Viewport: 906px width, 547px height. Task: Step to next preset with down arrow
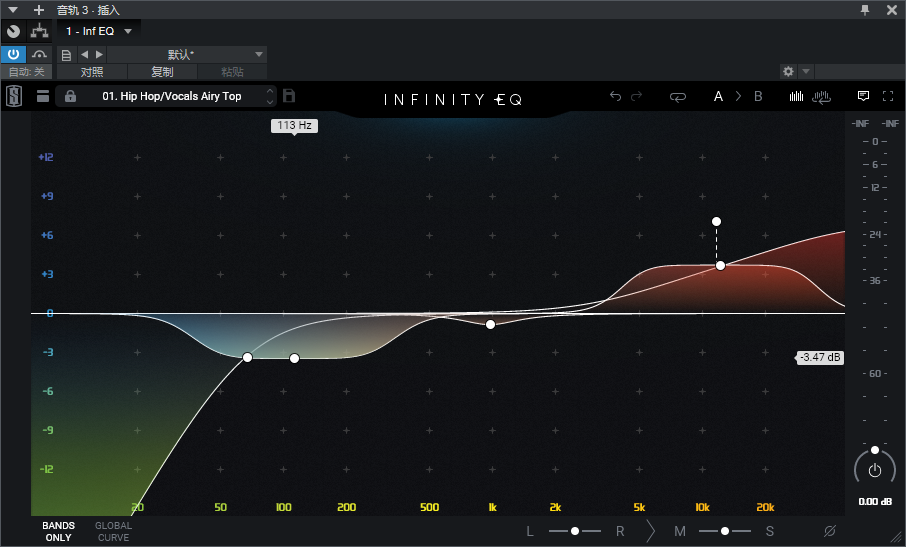(270, 102)
